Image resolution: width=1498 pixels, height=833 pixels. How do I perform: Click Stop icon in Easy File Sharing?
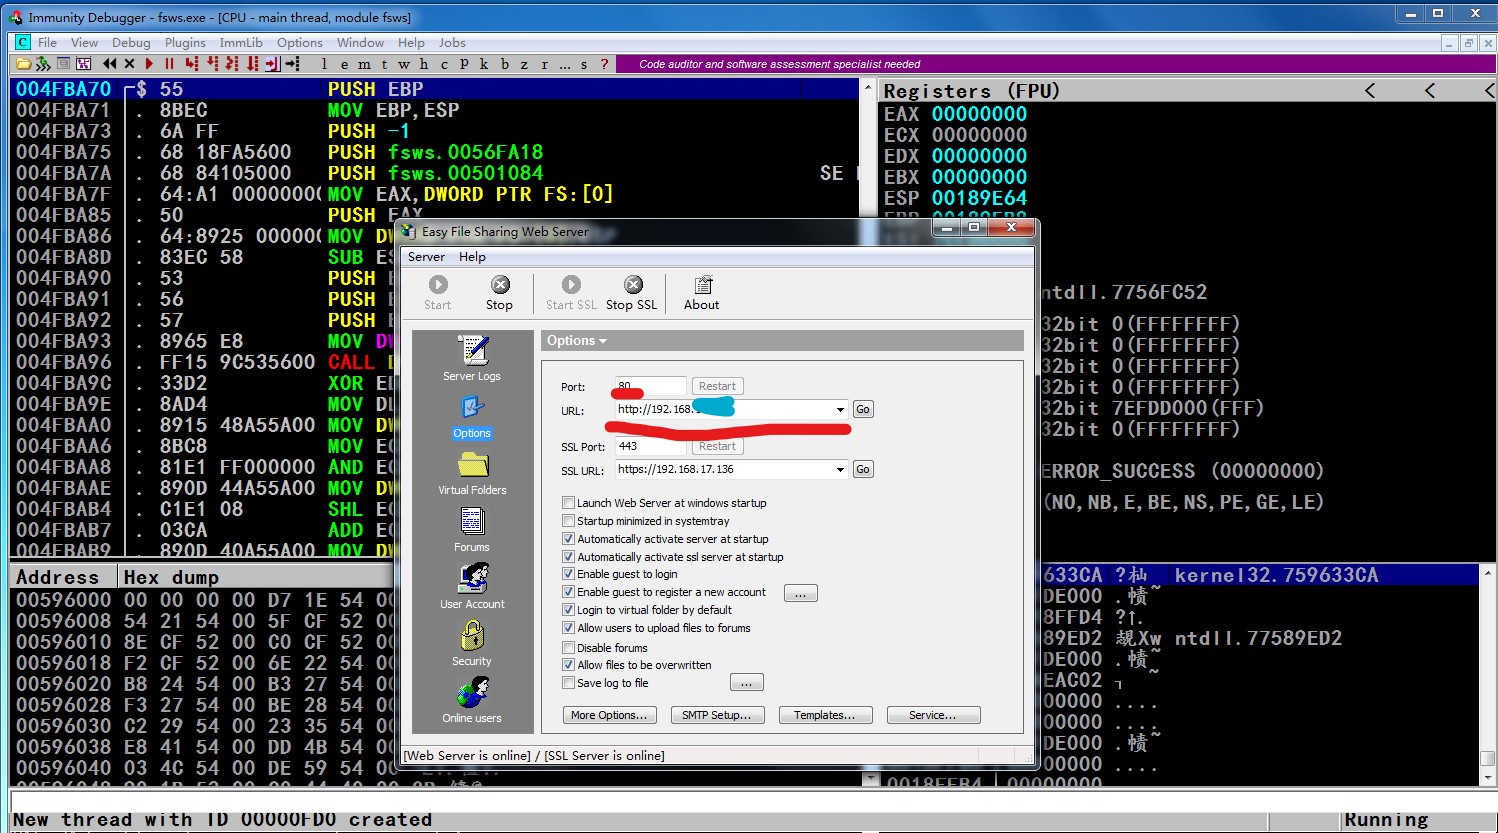pos(499,293)
